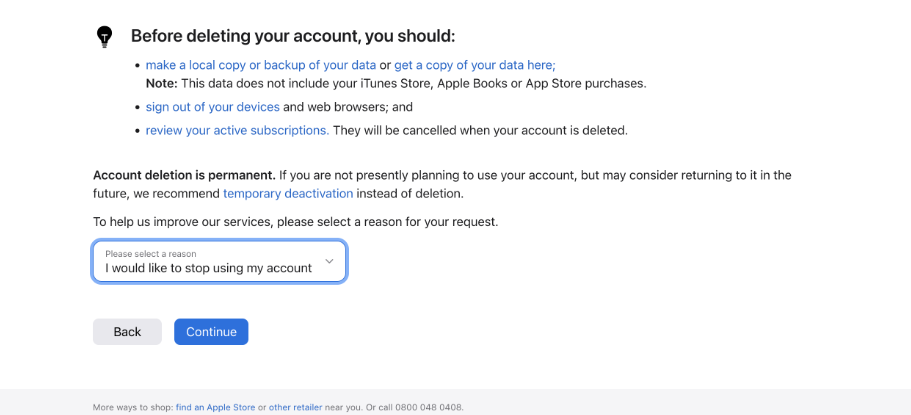Screen dimensions: 911x415
Task: Choose the 'temporary deactivation' link
Action: (288, 194)
